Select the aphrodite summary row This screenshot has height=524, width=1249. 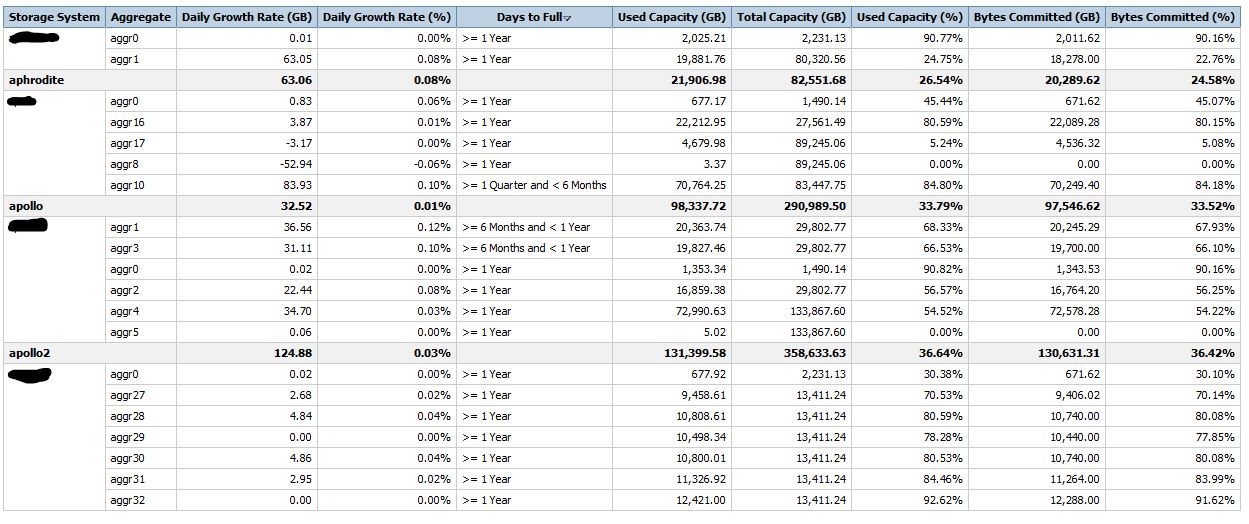pyautogui.click(x=36, y=80)
